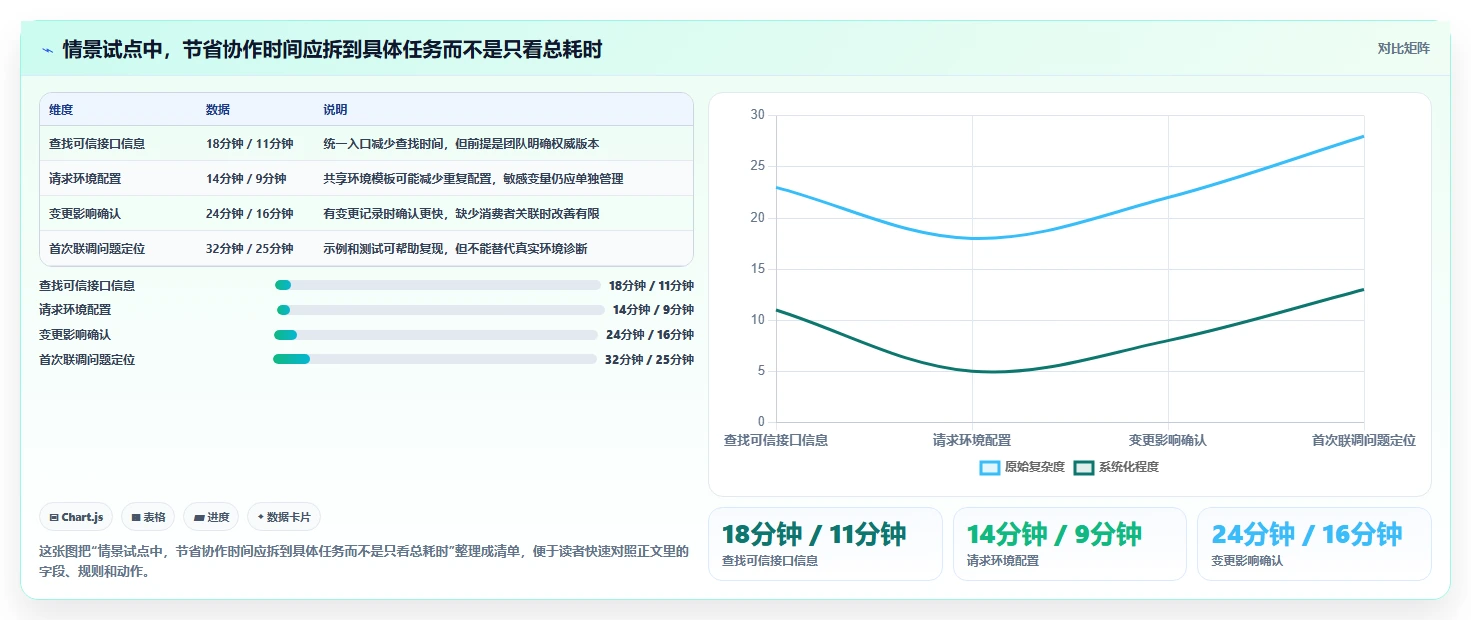Click the description starting 统一入口减少查找时间
This screenshot has width=1471, height=620.
461,144
